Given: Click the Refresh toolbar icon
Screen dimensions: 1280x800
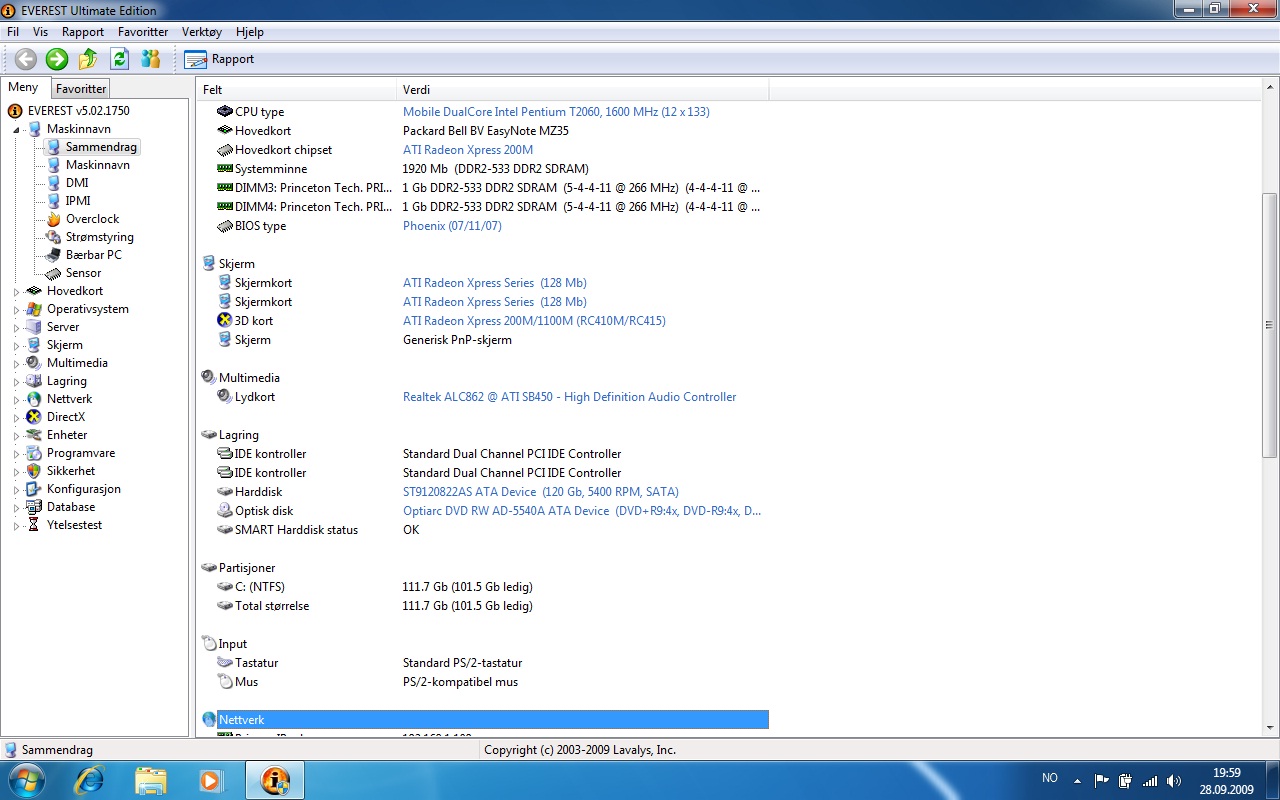Looking at the screenshot, I should pyautogui.click(x=119, y=59).
